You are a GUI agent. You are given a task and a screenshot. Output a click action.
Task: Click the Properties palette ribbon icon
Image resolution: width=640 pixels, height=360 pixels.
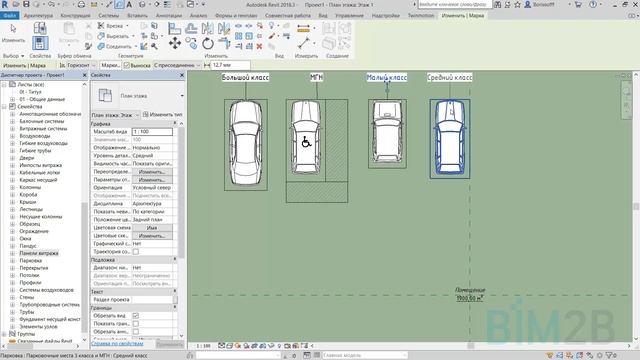[x=40, y=43]
